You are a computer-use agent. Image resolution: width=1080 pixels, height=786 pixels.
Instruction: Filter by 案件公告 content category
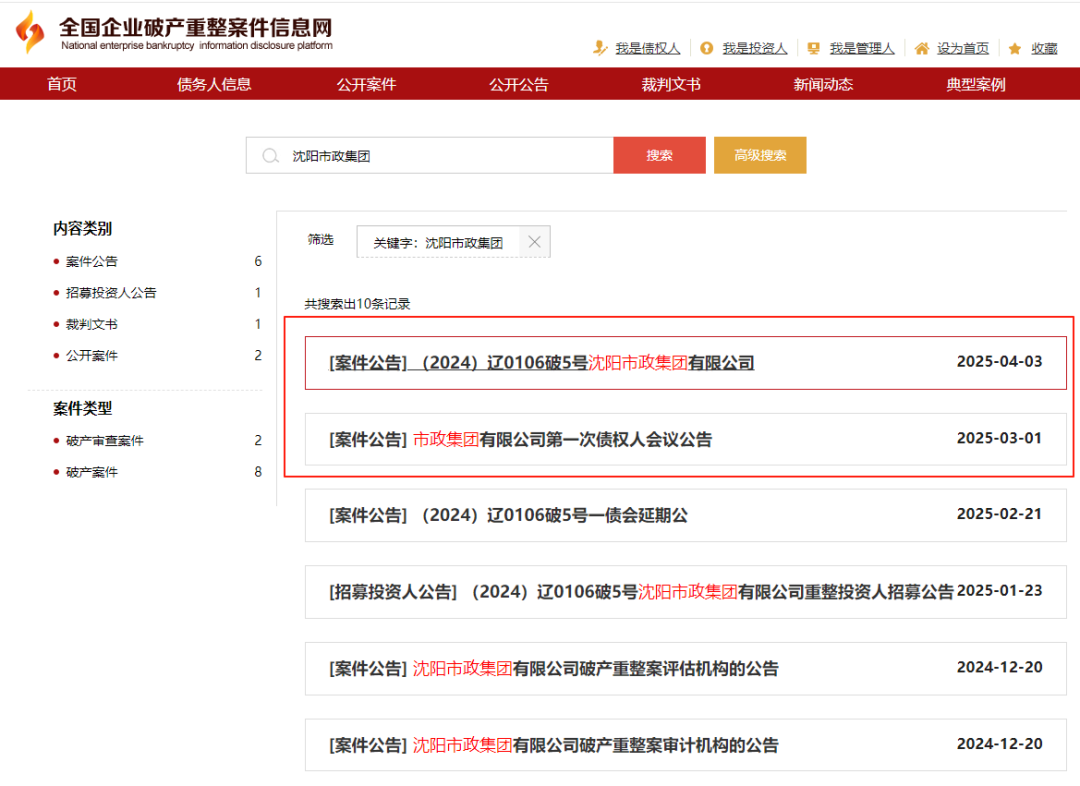(92, 262)
